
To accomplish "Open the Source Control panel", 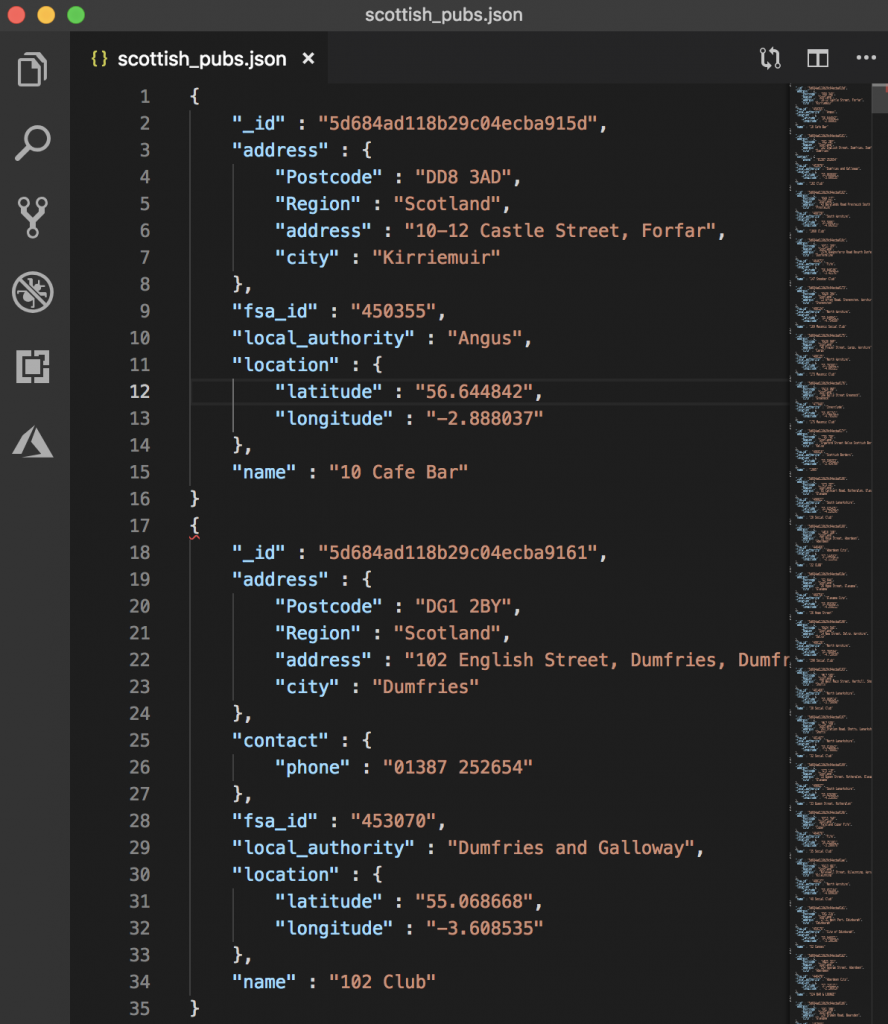I will coord(33,217).
